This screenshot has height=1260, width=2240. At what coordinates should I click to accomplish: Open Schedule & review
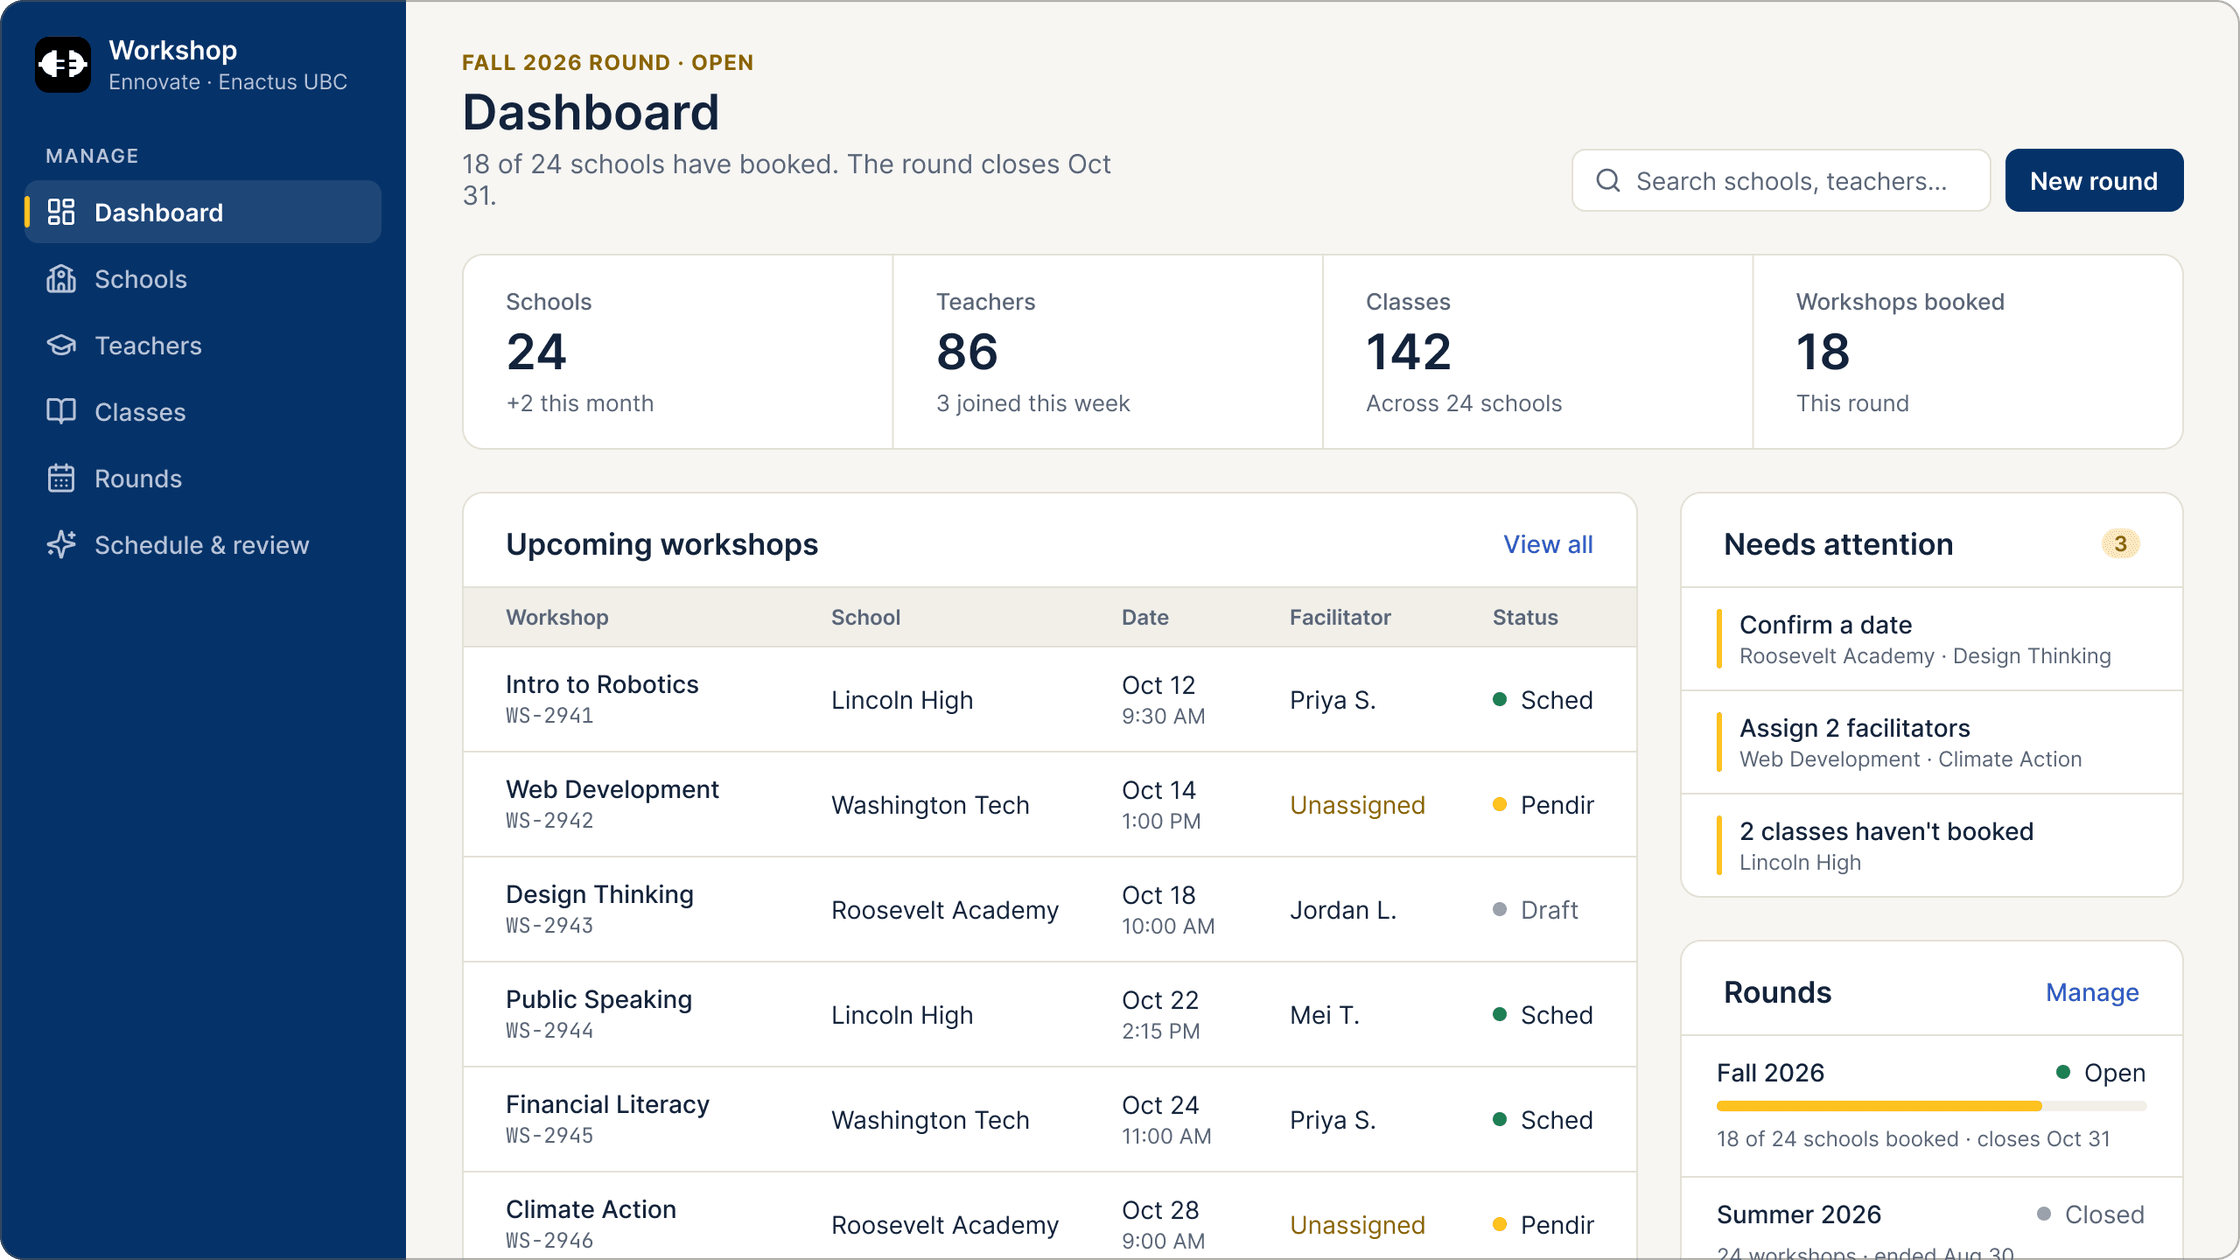[x=203, y=545]
